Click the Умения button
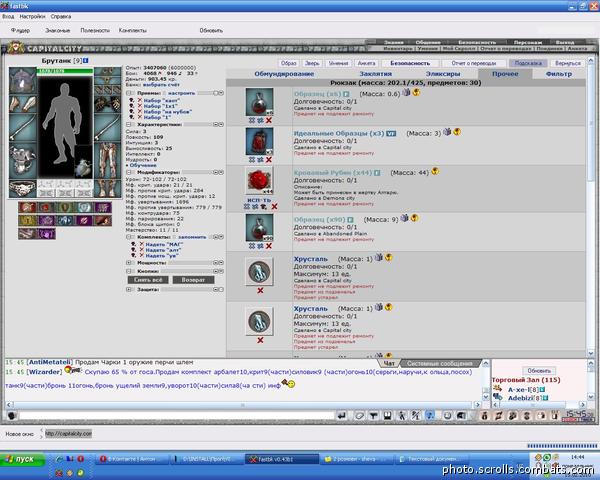The height and width of the screenshot is (480, 600). (339, 63)
